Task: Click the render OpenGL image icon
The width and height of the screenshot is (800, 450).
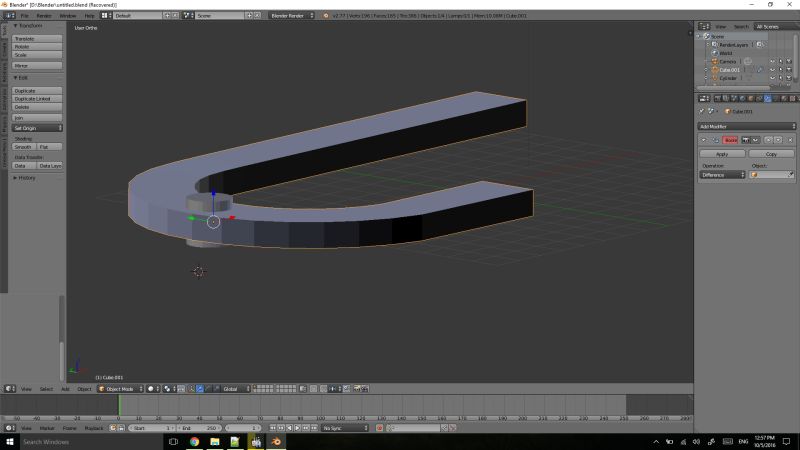Action: click(x=357, y=389)
